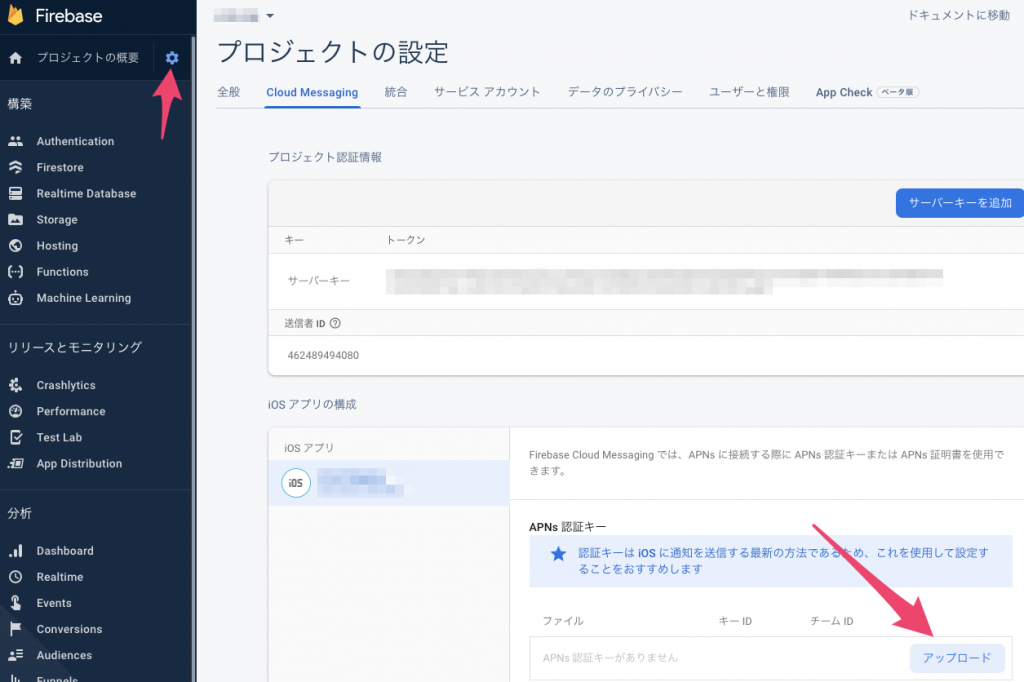The image size is (1024, 682).
Task: Click the blurred server key token
Action: point(664,282)
